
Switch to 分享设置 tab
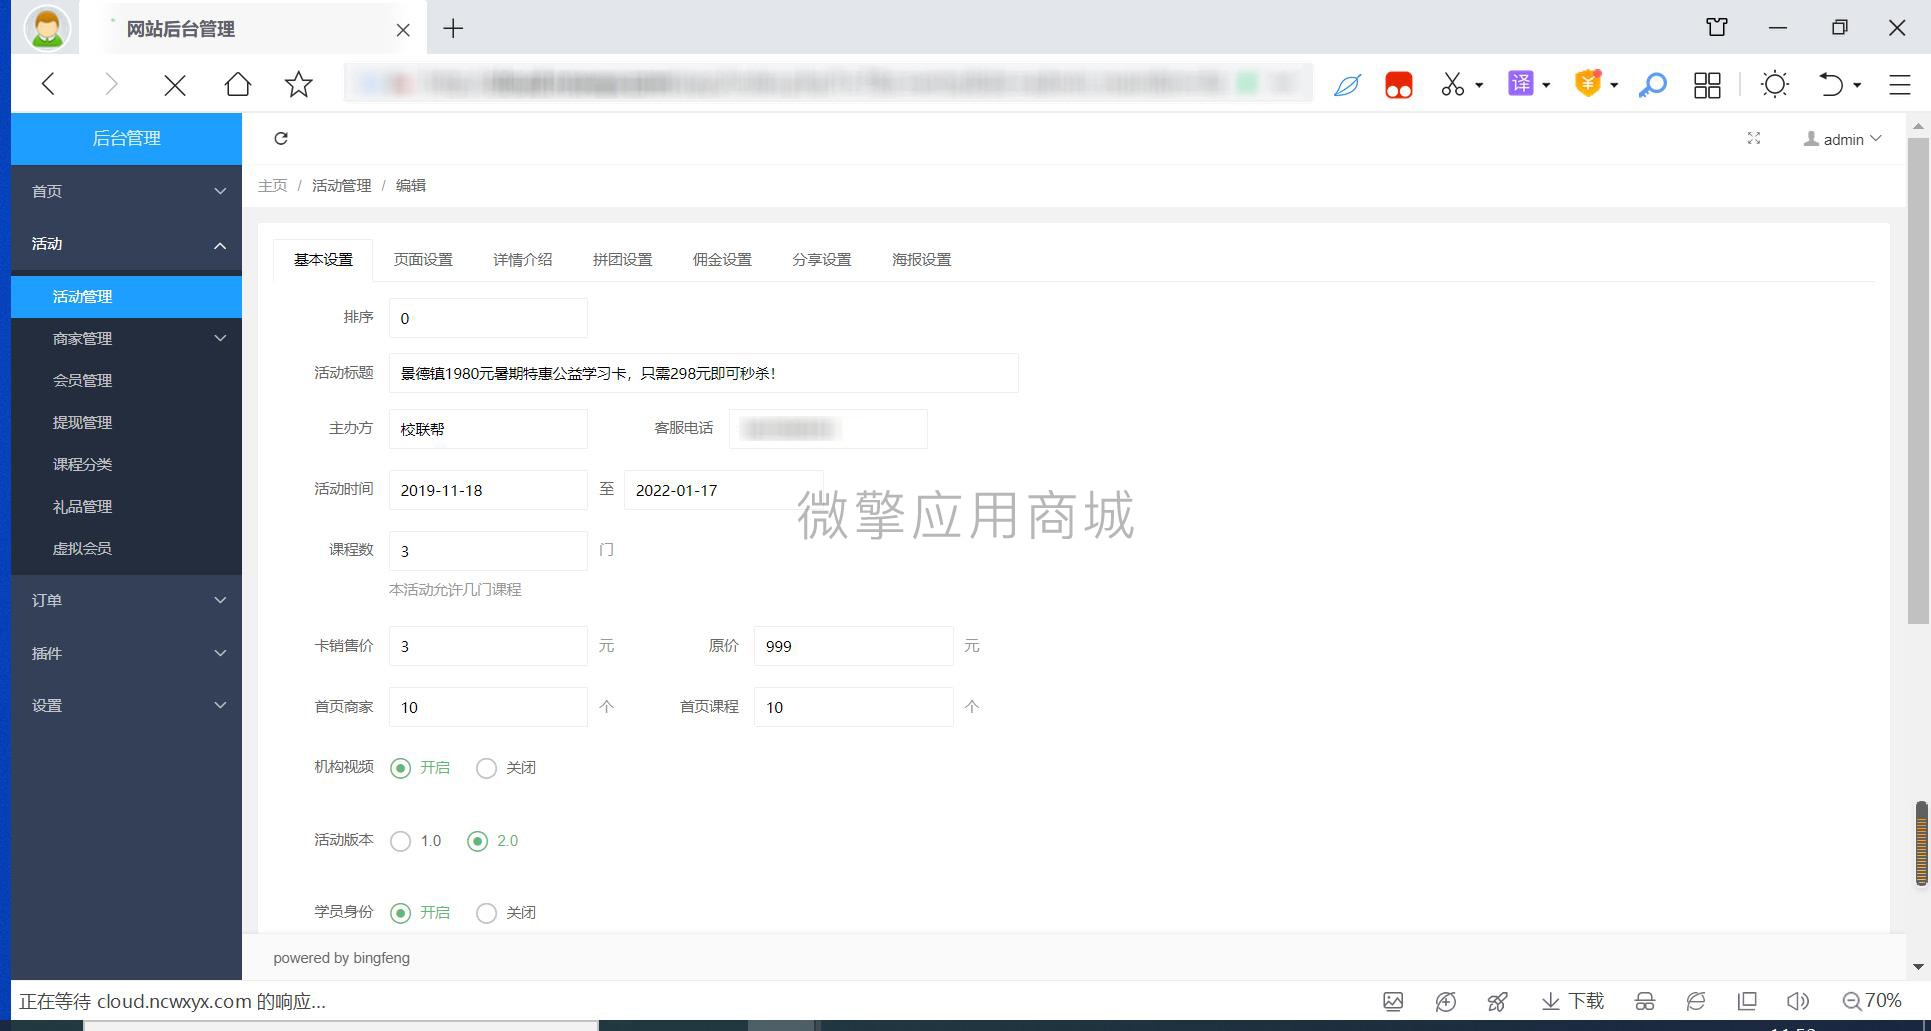point(822,260)
